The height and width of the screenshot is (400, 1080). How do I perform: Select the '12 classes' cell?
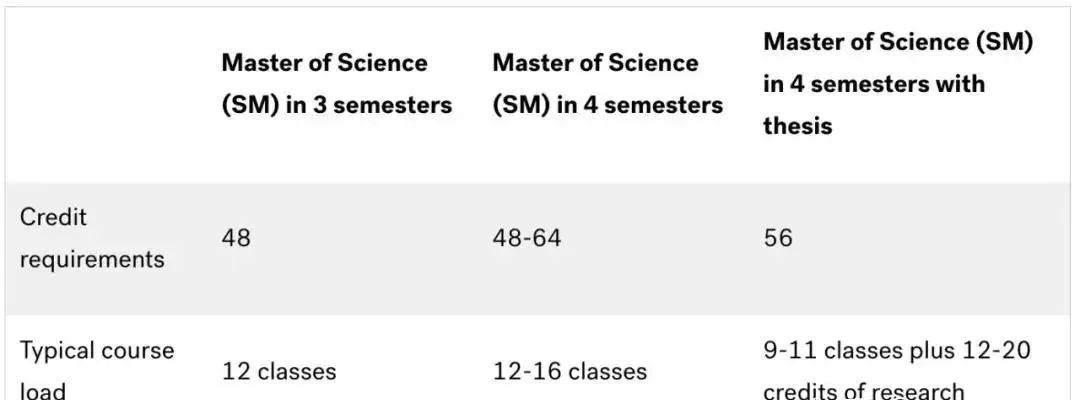coord(279,372)
